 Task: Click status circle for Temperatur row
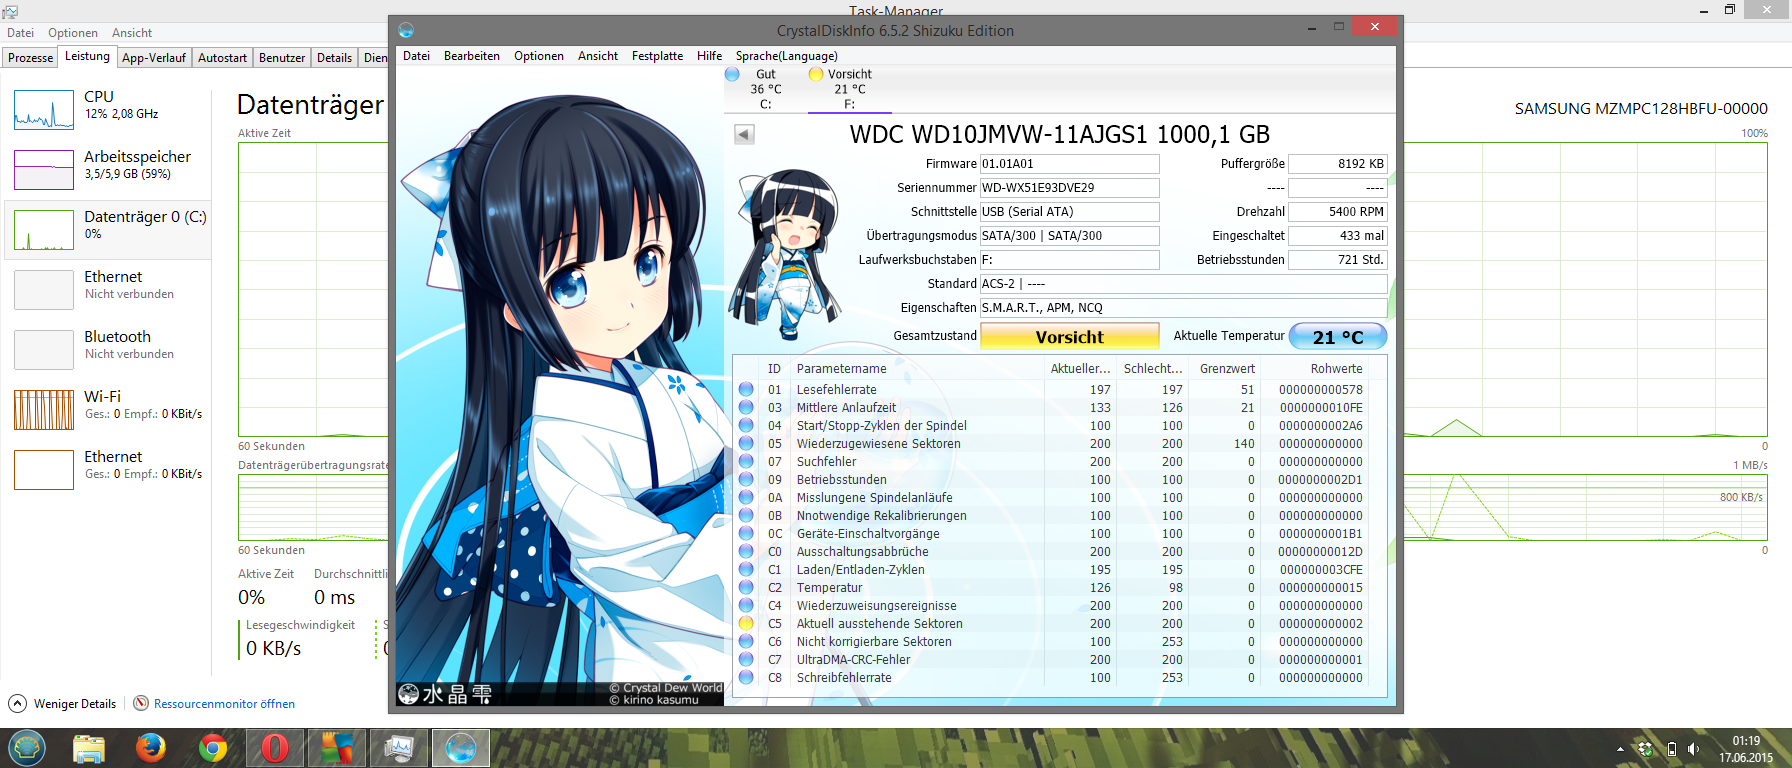746,587
